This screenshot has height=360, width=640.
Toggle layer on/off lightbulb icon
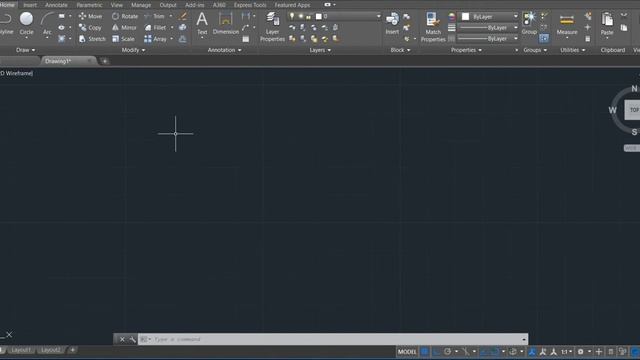[292, 16]
